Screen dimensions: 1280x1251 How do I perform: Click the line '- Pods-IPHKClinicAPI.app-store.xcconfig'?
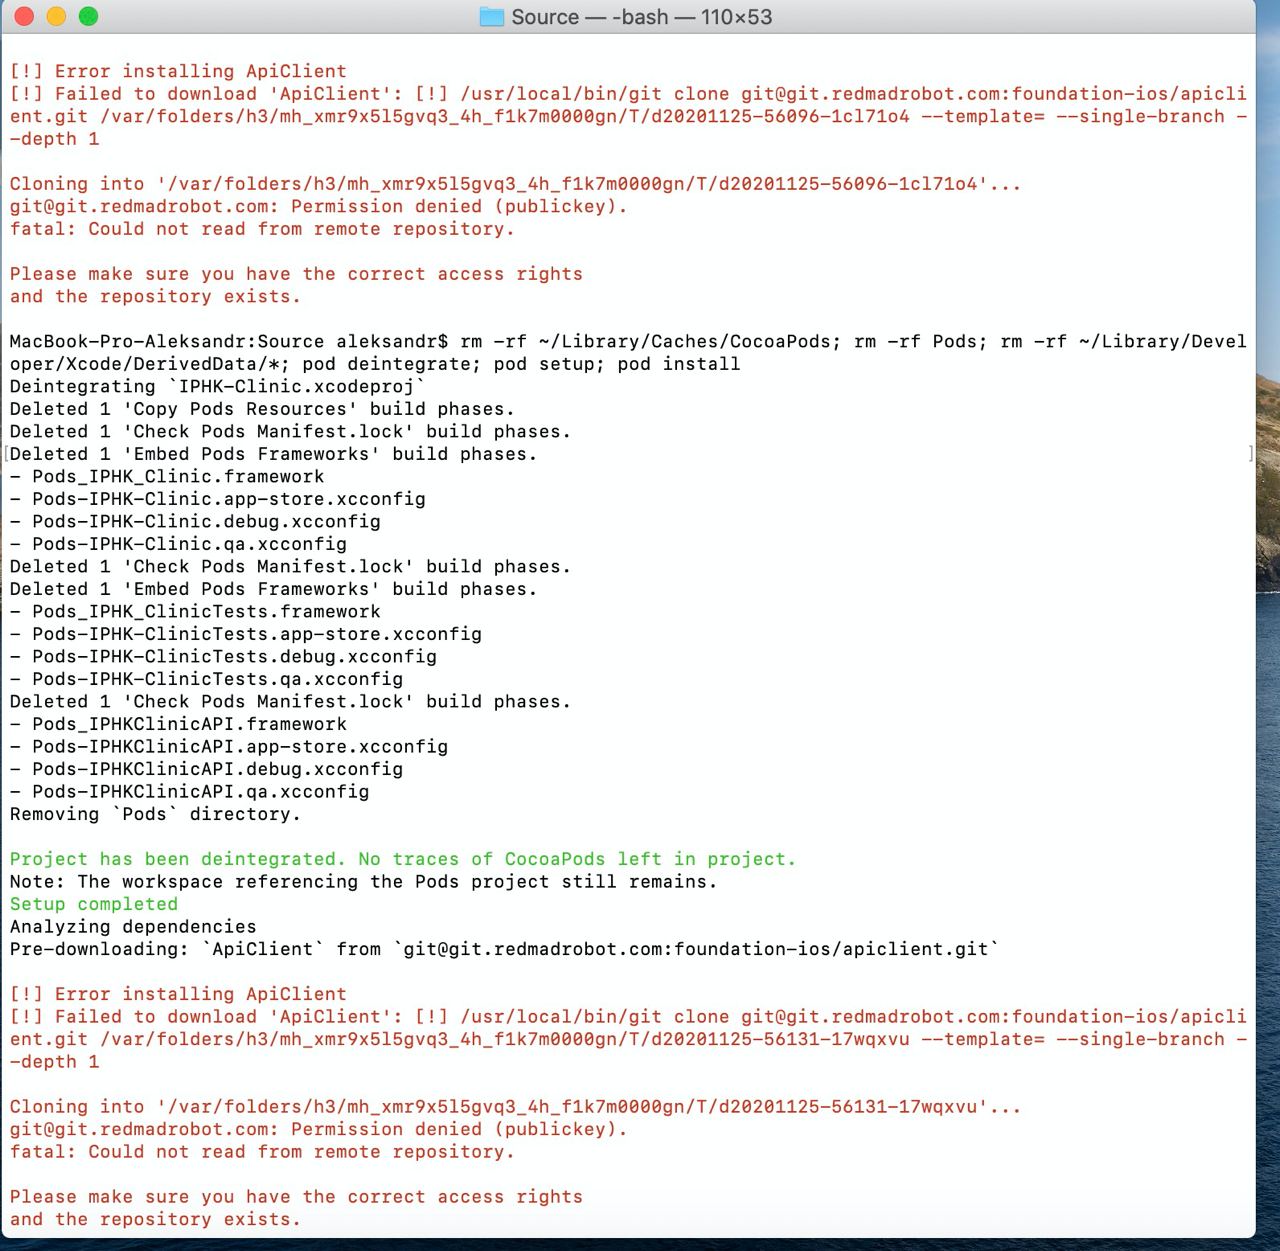coord(229,746)
